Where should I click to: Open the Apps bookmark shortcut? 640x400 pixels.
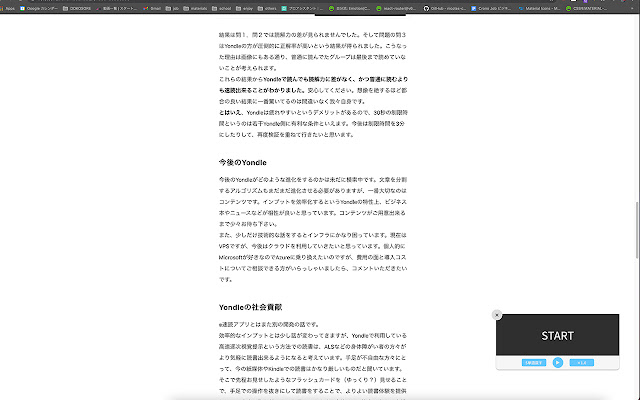(x=10, y=7)
